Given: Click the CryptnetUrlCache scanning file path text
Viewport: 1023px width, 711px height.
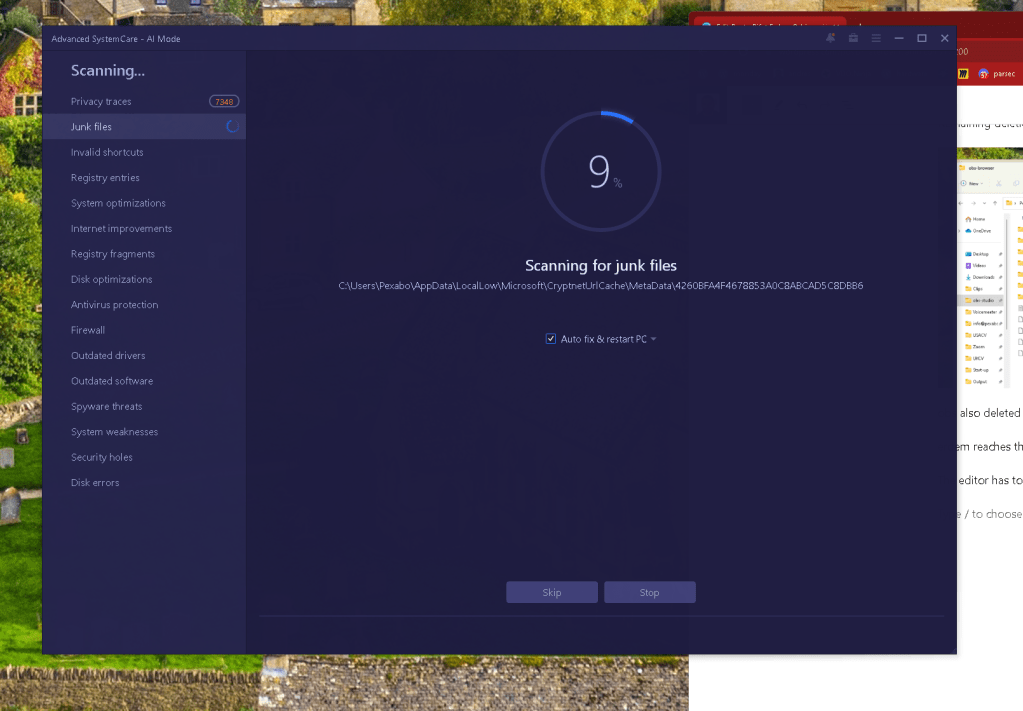Looking at the screenshot, I should pos(601,286).
